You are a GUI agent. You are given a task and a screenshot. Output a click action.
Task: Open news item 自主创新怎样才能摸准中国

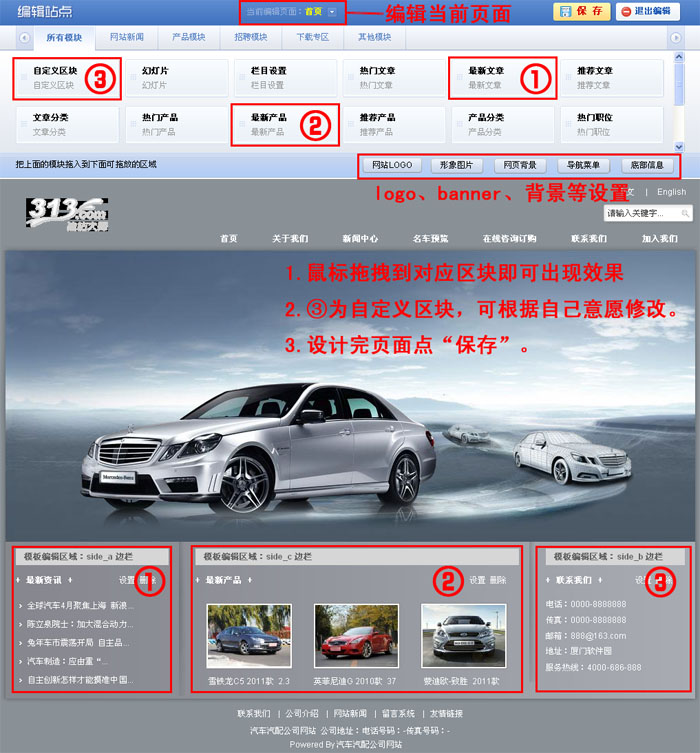click(80, 680)
